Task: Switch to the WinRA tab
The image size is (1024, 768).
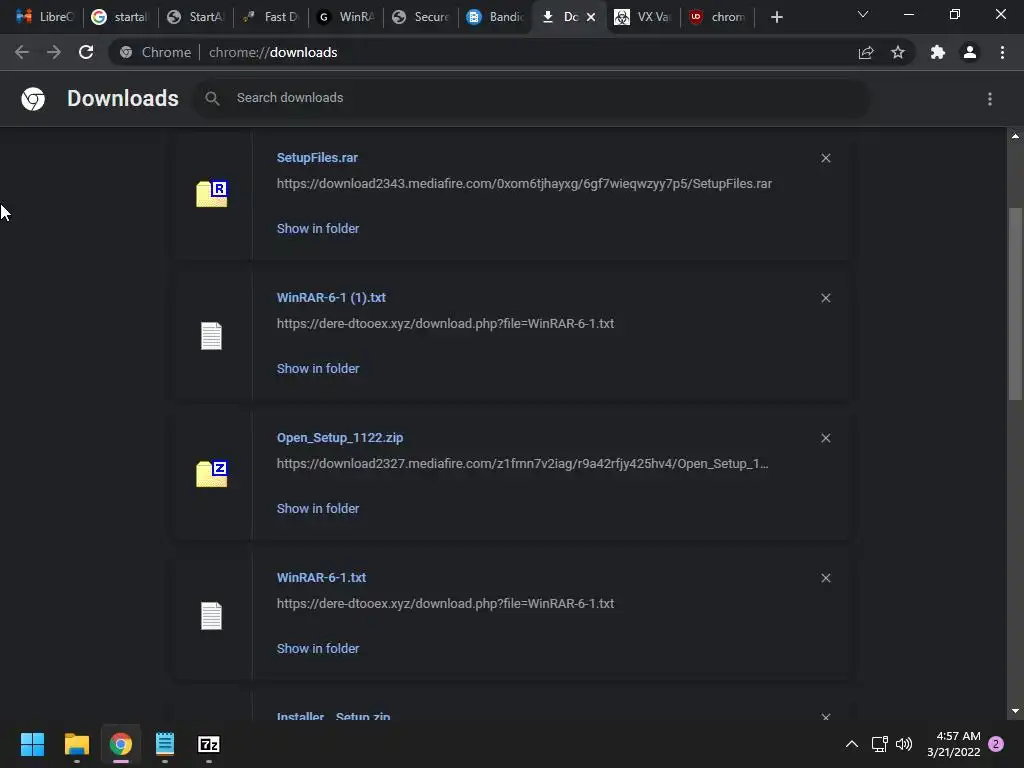Action: [345, 17]
